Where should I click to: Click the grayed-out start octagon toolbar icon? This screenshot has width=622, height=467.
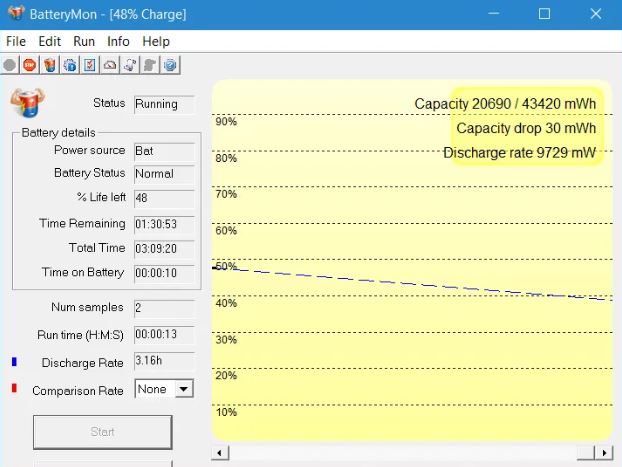(x=10, y=65)
